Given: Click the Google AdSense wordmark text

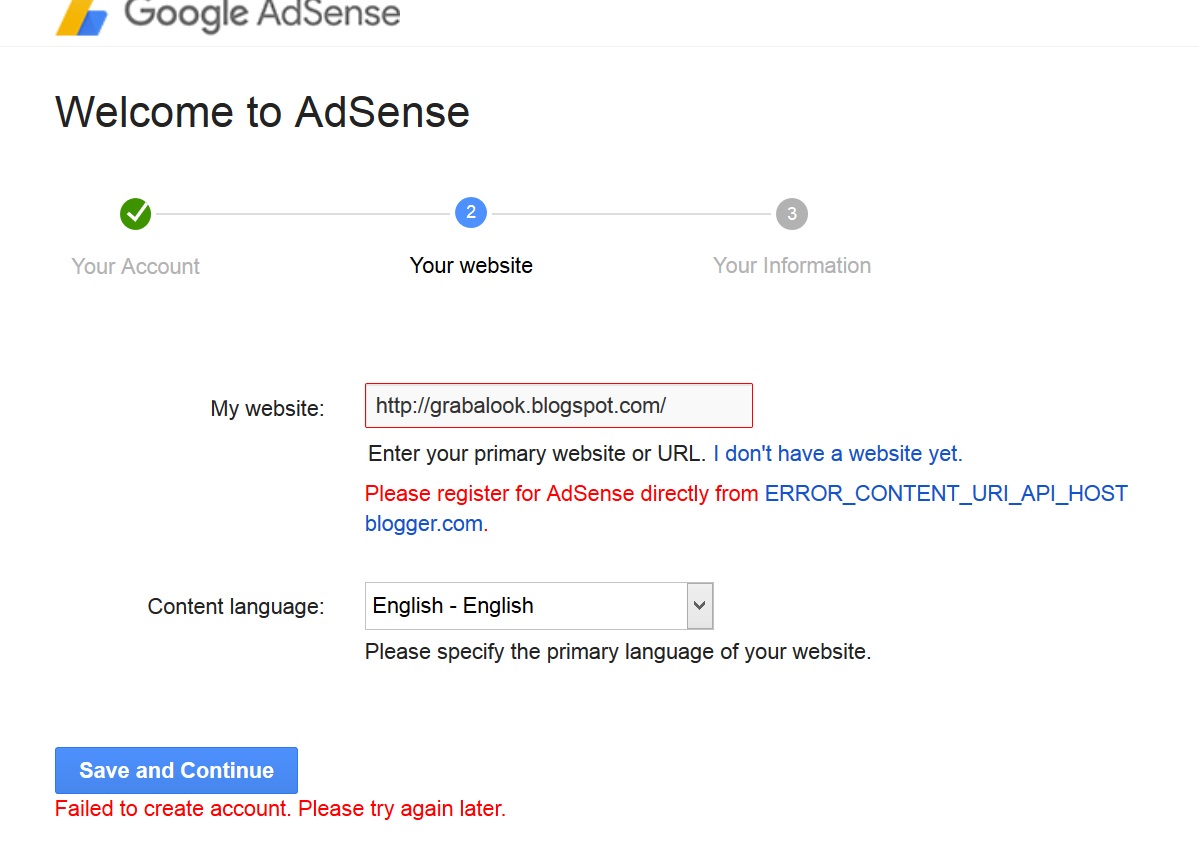Looking at the screenshot, I should [262, 15].
